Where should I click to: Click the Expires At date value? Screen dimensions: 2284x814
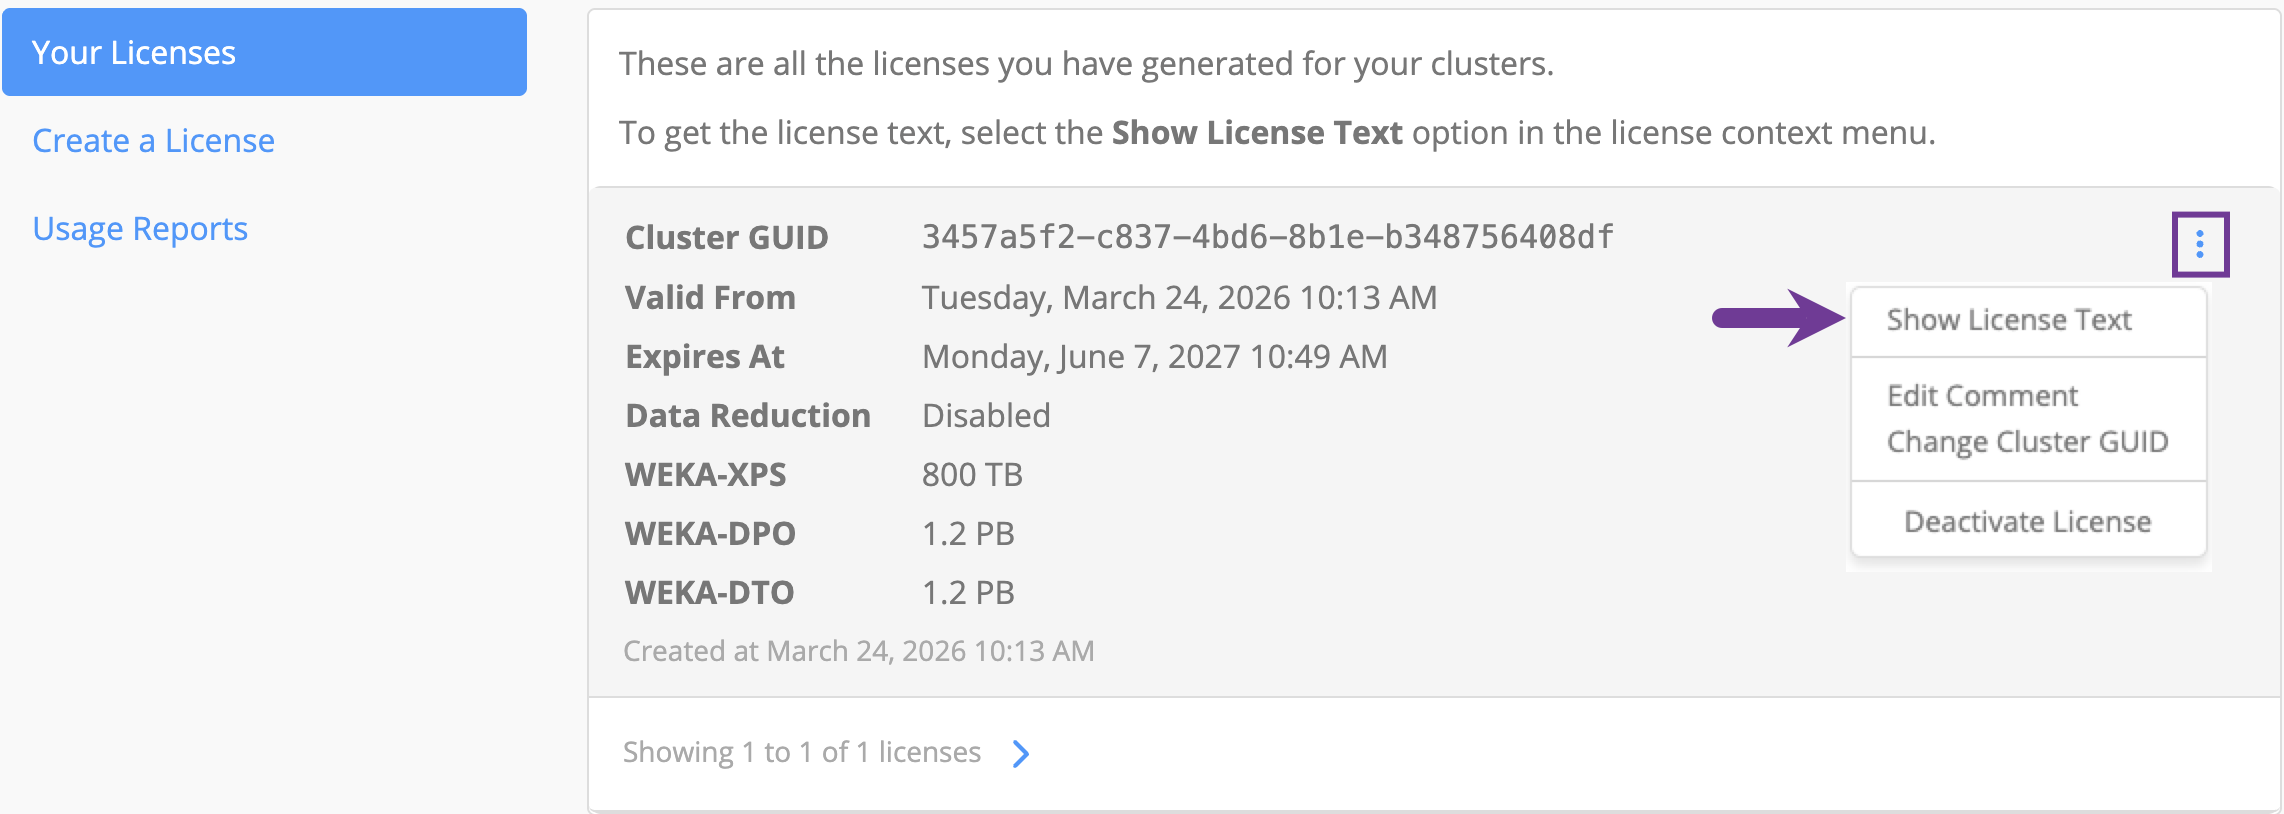pyautogui.click(x=1153, y=356)
